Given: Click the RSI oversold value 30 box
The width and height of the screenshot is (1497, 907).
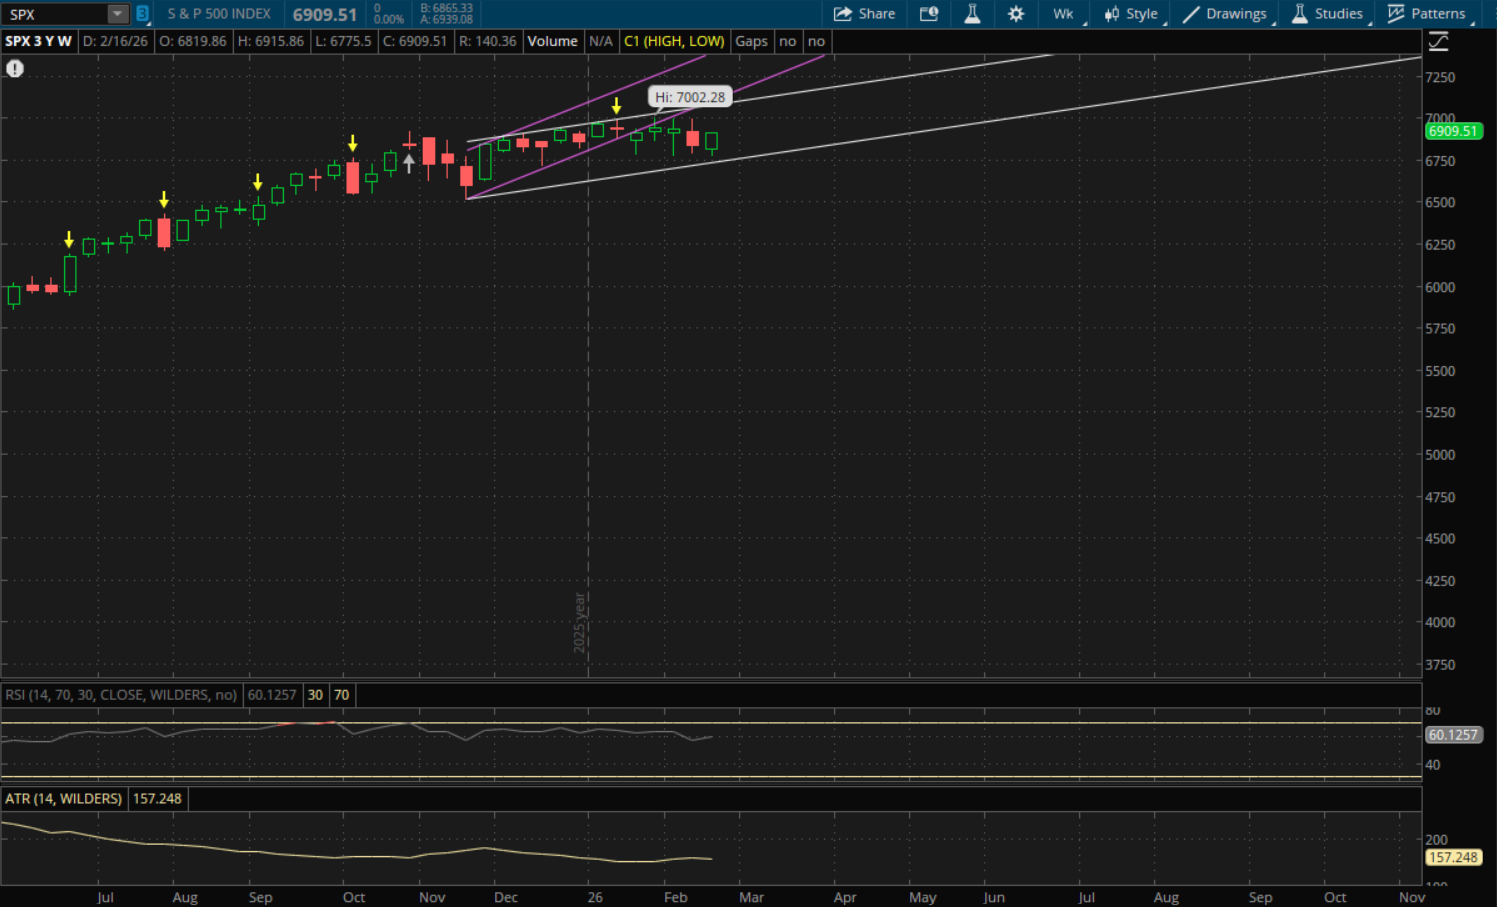Looking at the screenshot, I should (x=315, y=695).
